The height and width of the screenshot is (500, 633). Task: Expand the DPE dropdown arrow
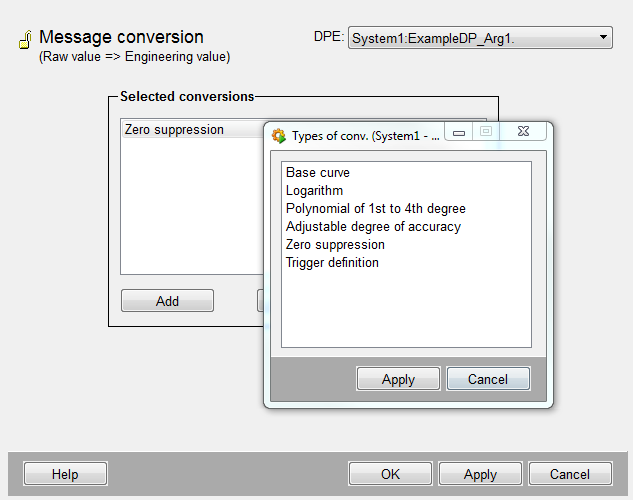[603, 38]
